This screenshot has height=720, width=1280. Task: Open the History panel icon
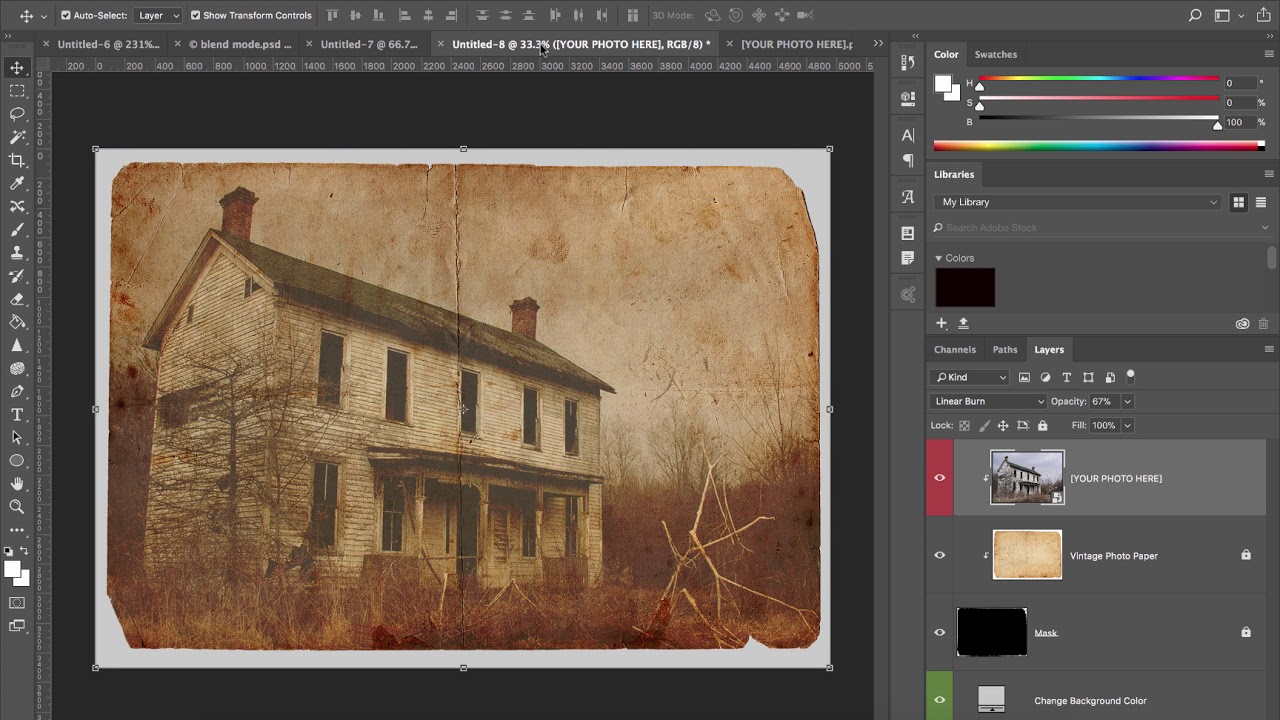[x=908, y=62]
